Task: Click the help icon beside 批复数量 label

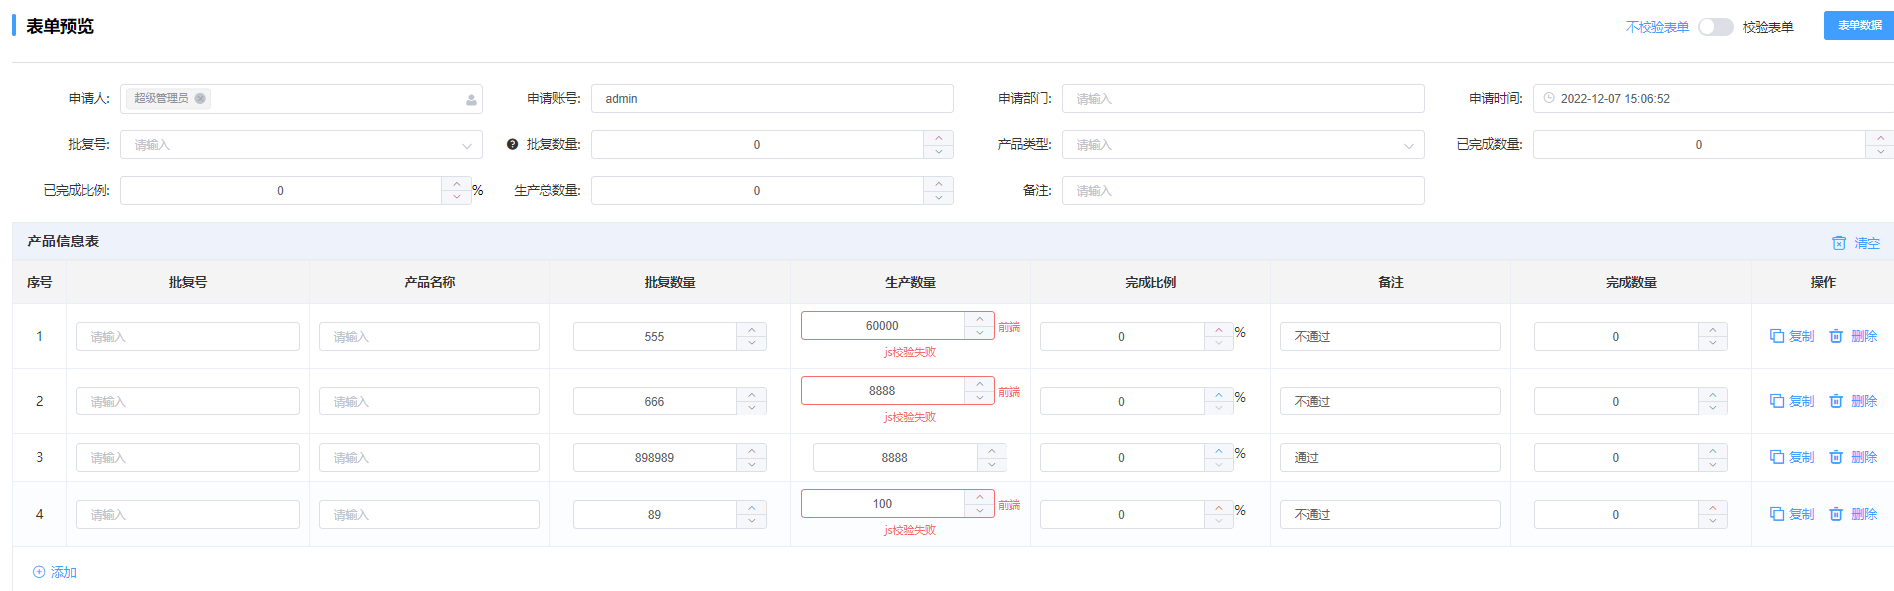Action: [x=512, y=145]
